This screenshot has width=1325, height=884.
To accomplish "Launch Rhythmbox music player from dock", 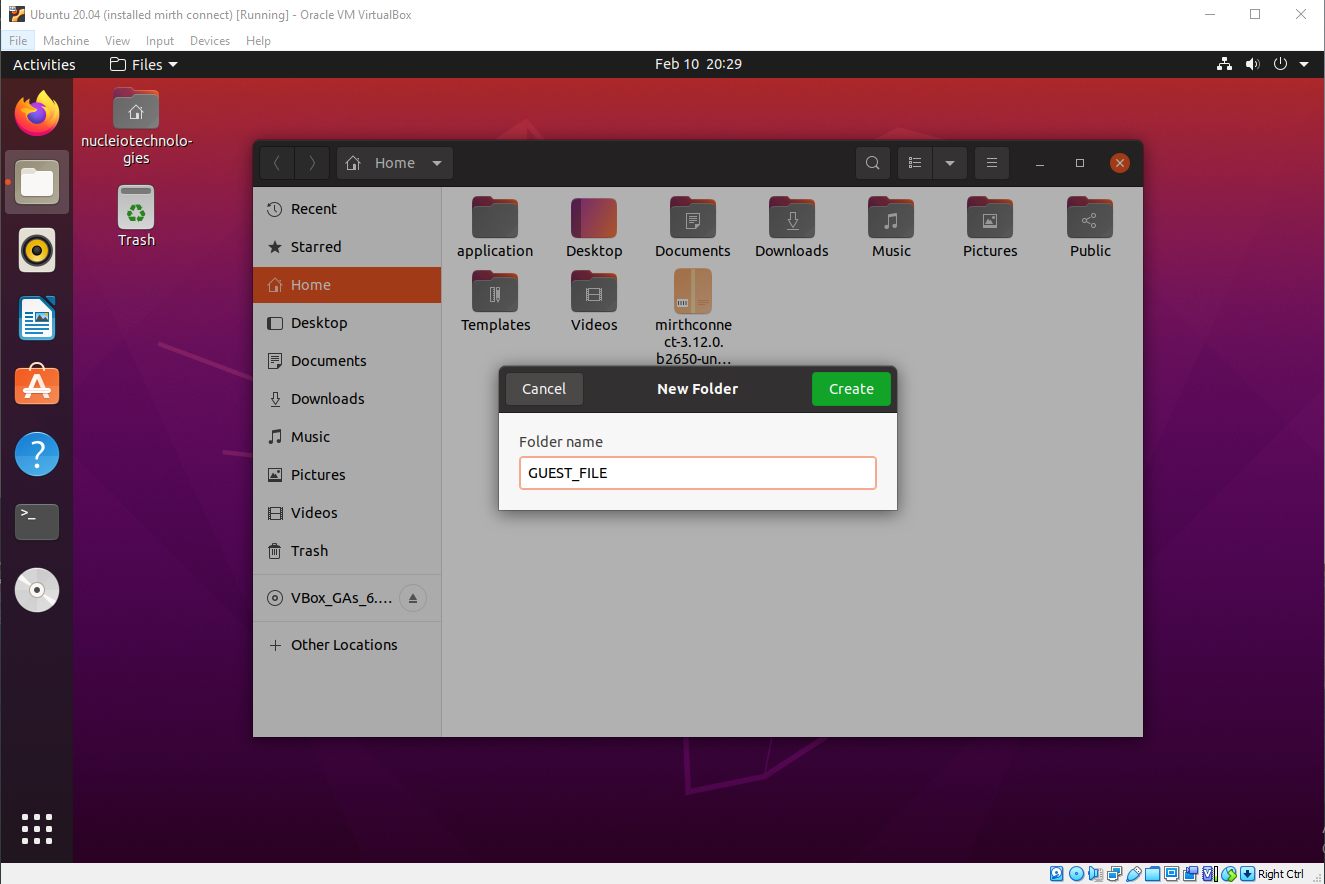I will pyautogui.click(x=37, y=250).
